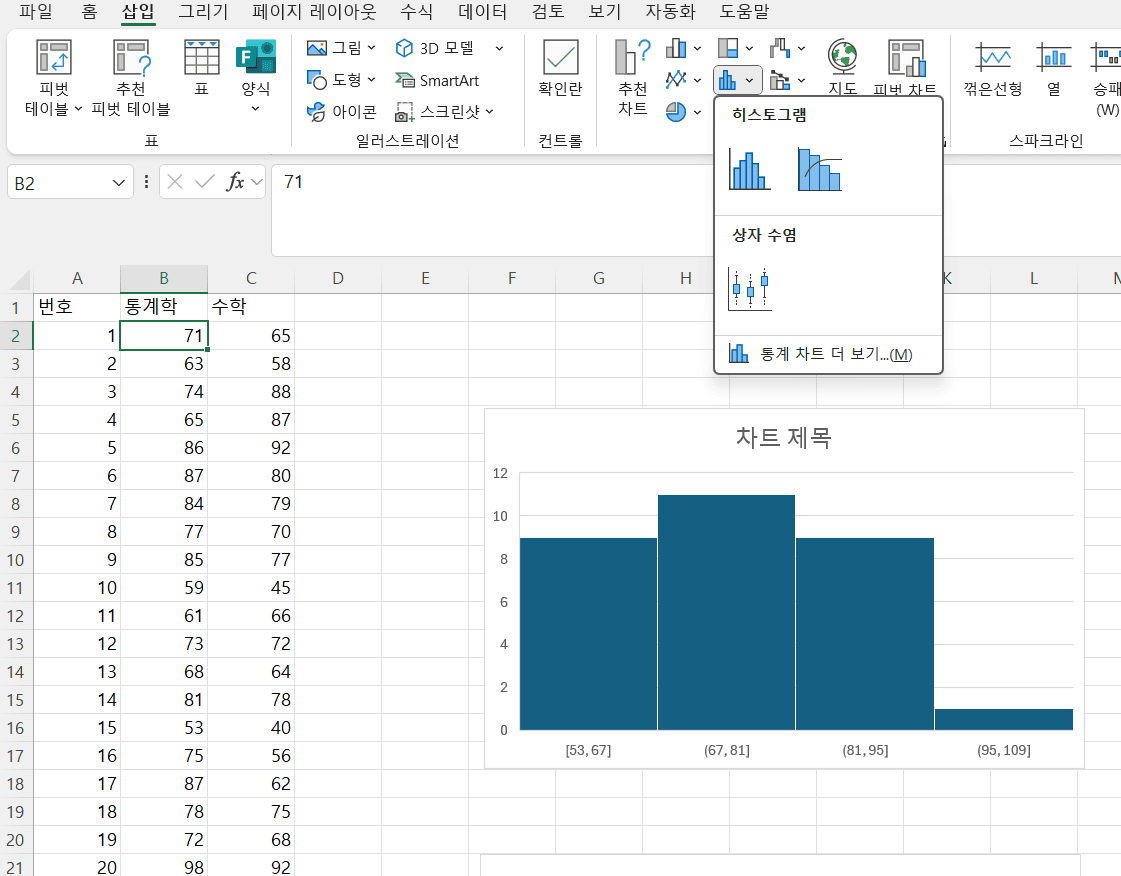Expand the pie chart dropdown
Screen dimensions: 1121x876
(x=697, y=112)
